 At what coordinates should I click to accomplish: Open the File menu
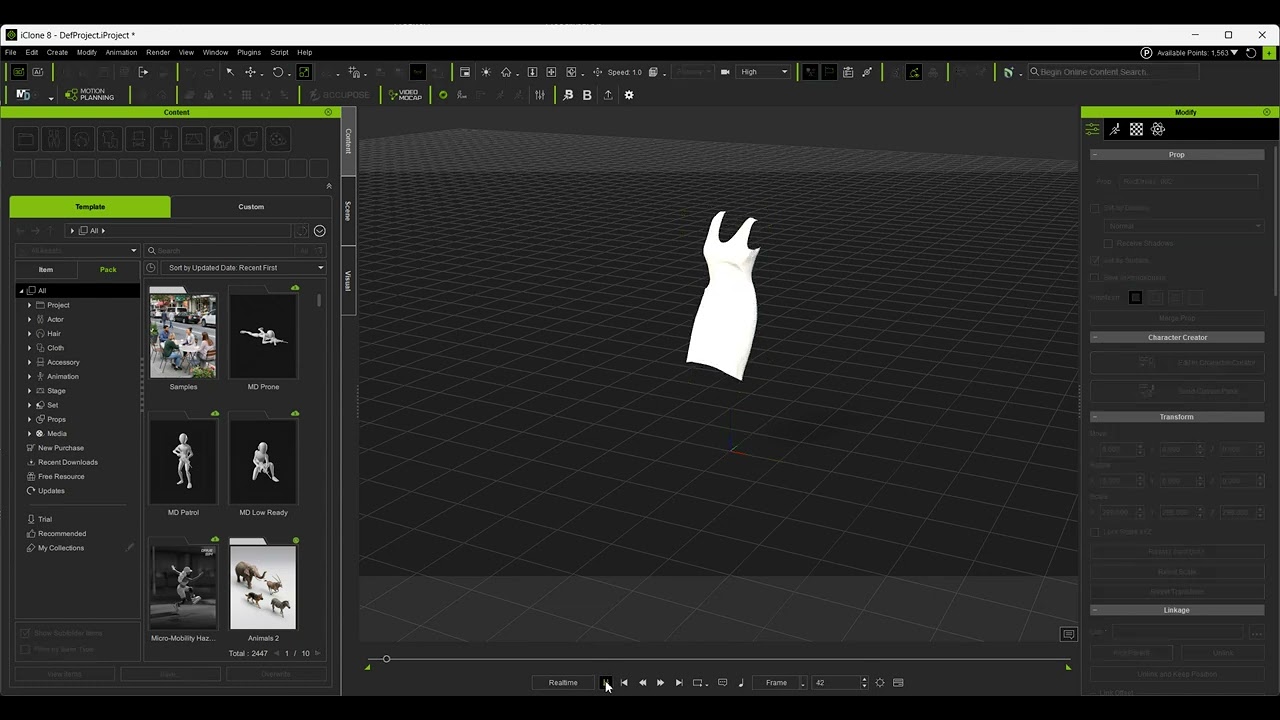(x=11, y=52)
